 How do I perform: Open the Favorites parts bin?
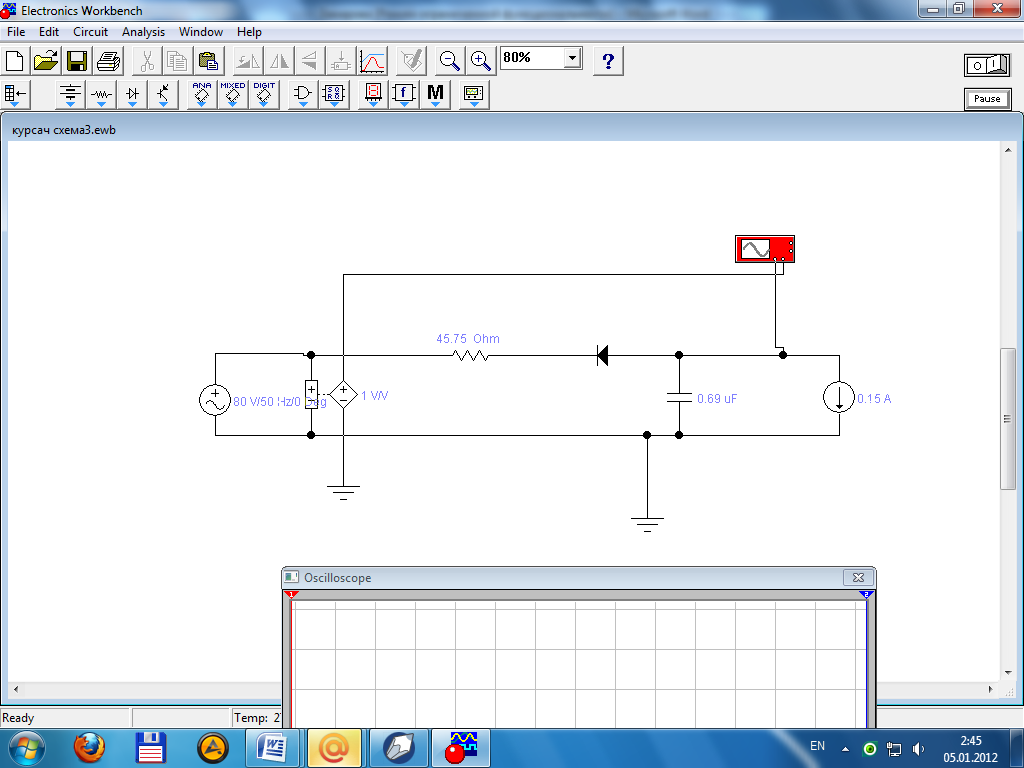[x=14, y=95]
